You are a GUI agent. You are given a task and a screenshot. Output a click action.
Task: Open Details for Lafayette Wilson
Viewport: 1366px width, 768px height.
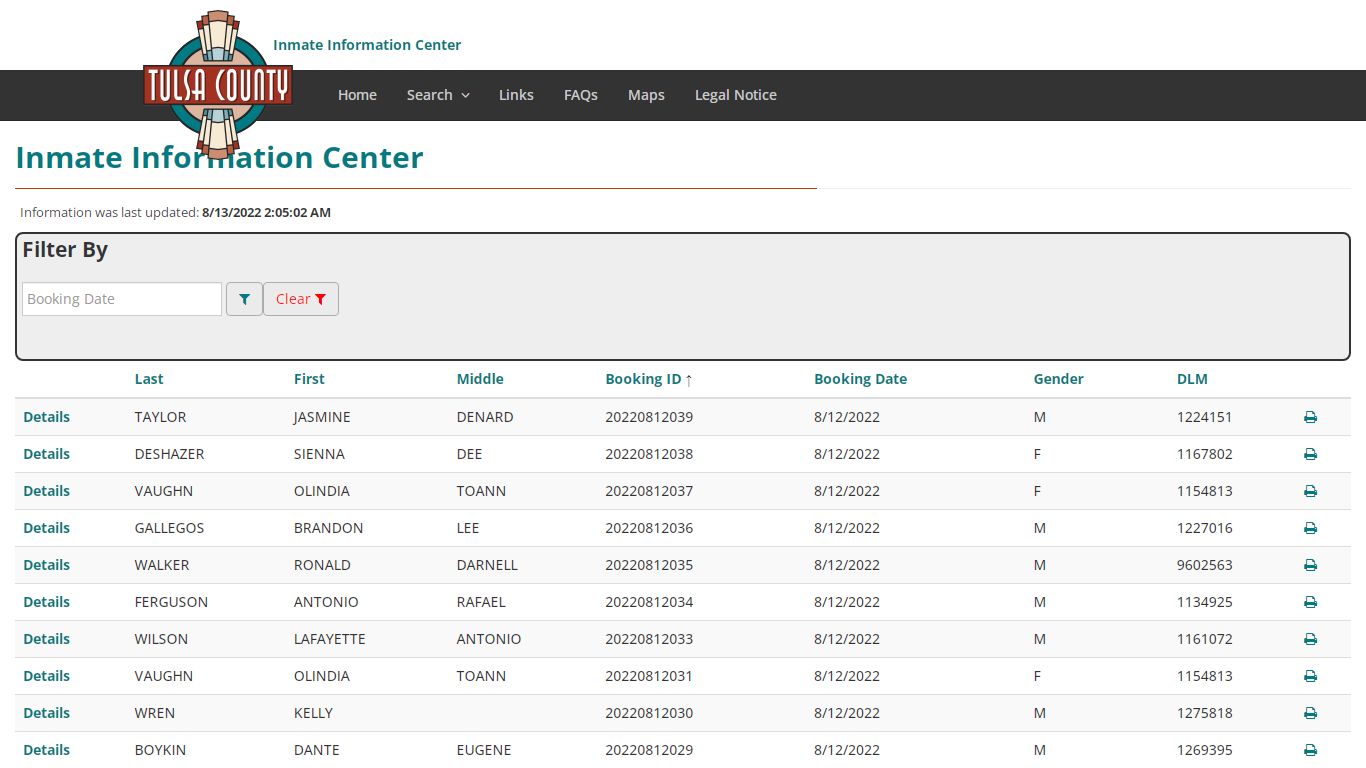[x=47, y=639]
